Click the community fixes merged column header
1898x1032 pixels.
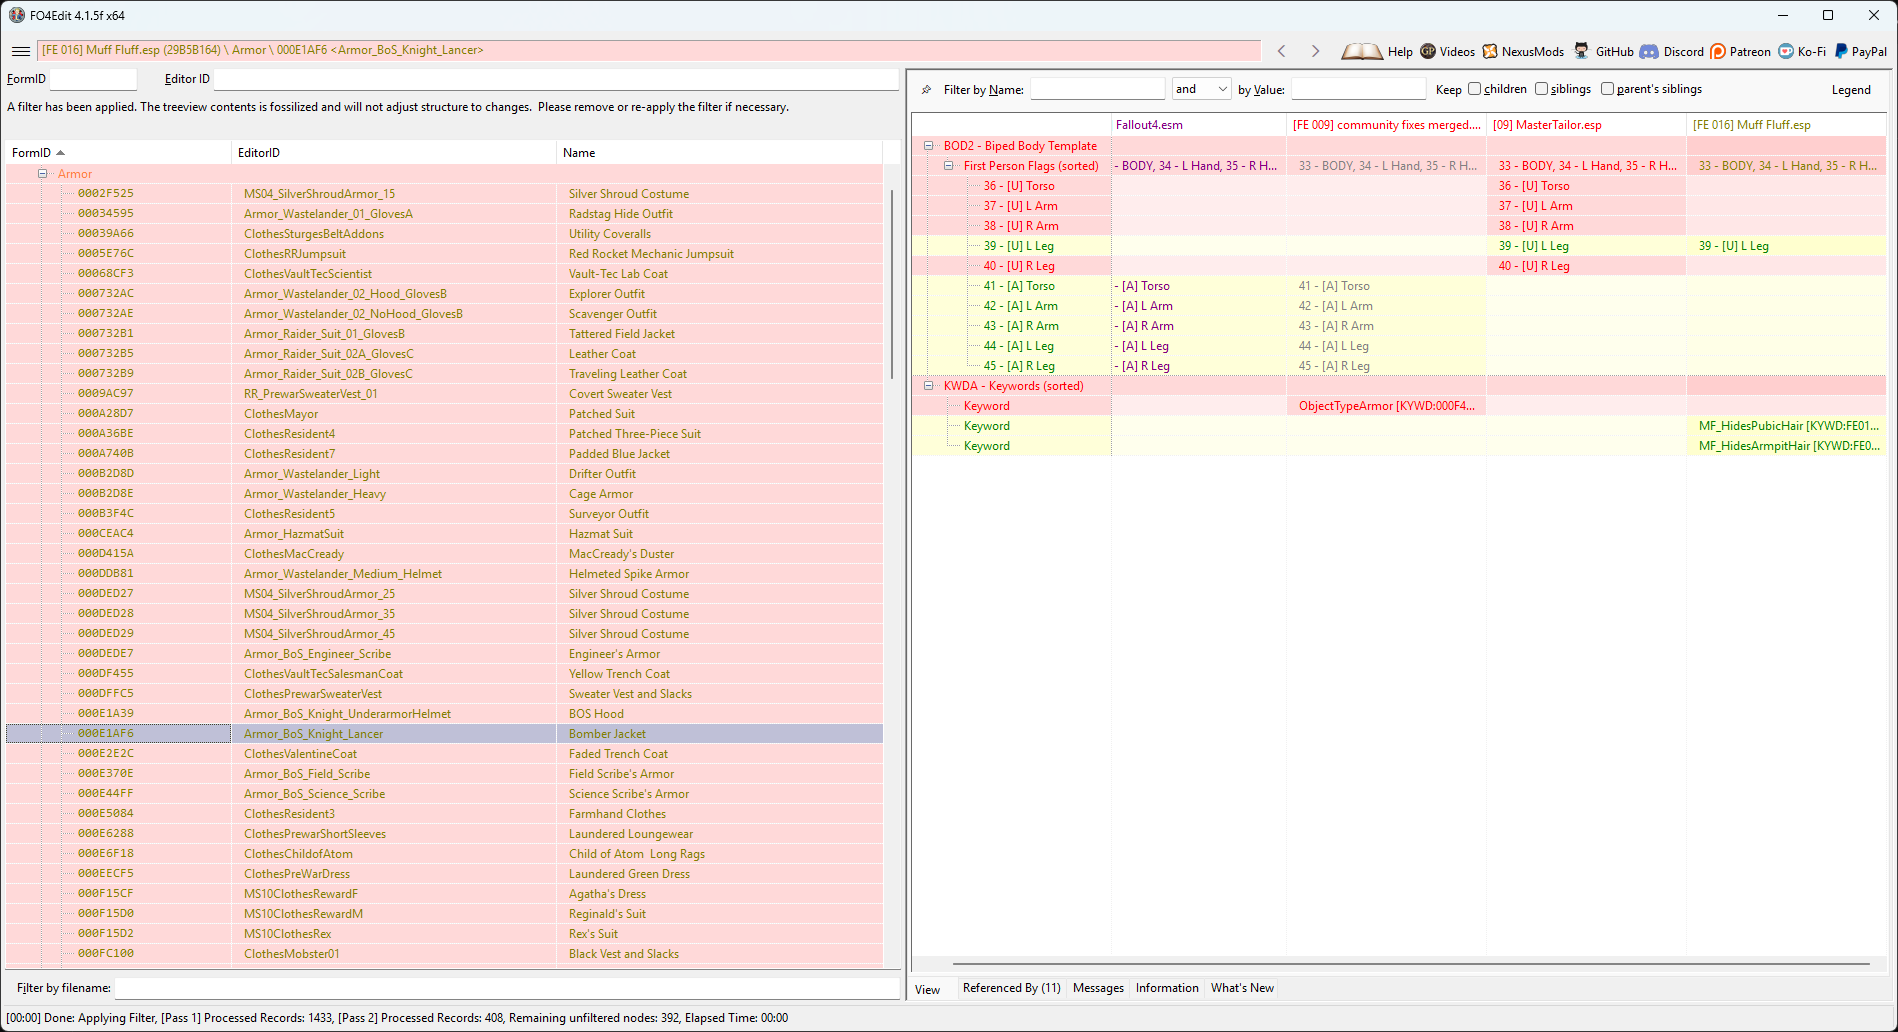(x=1386, y=125)
